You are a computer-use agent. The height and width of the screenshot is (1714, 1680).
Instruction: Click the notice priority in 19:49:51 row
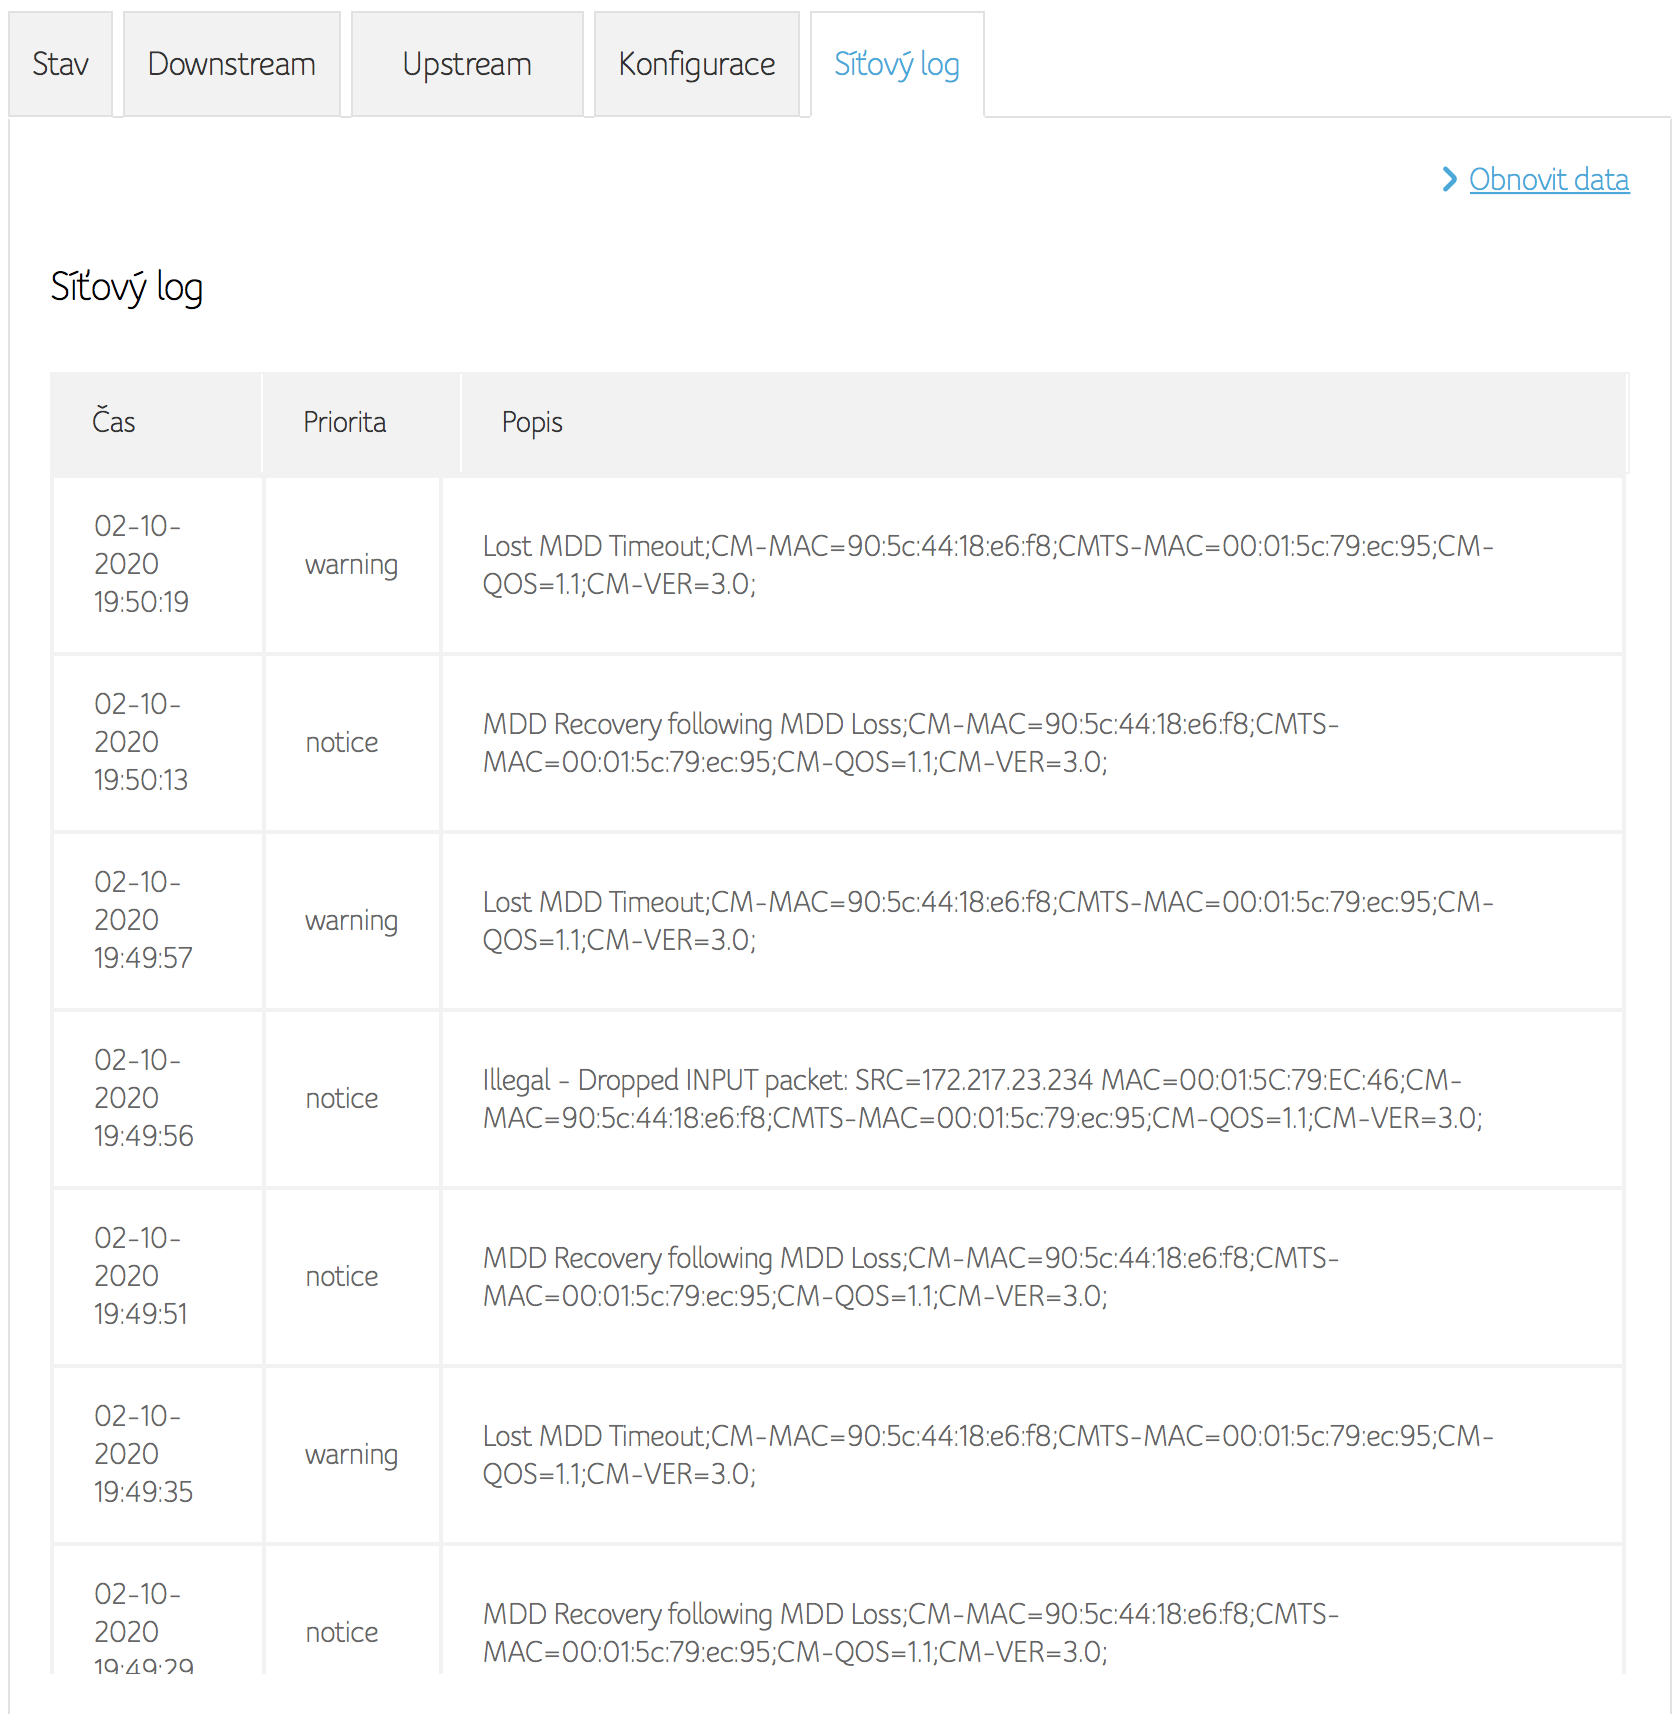click(342, 1276)
